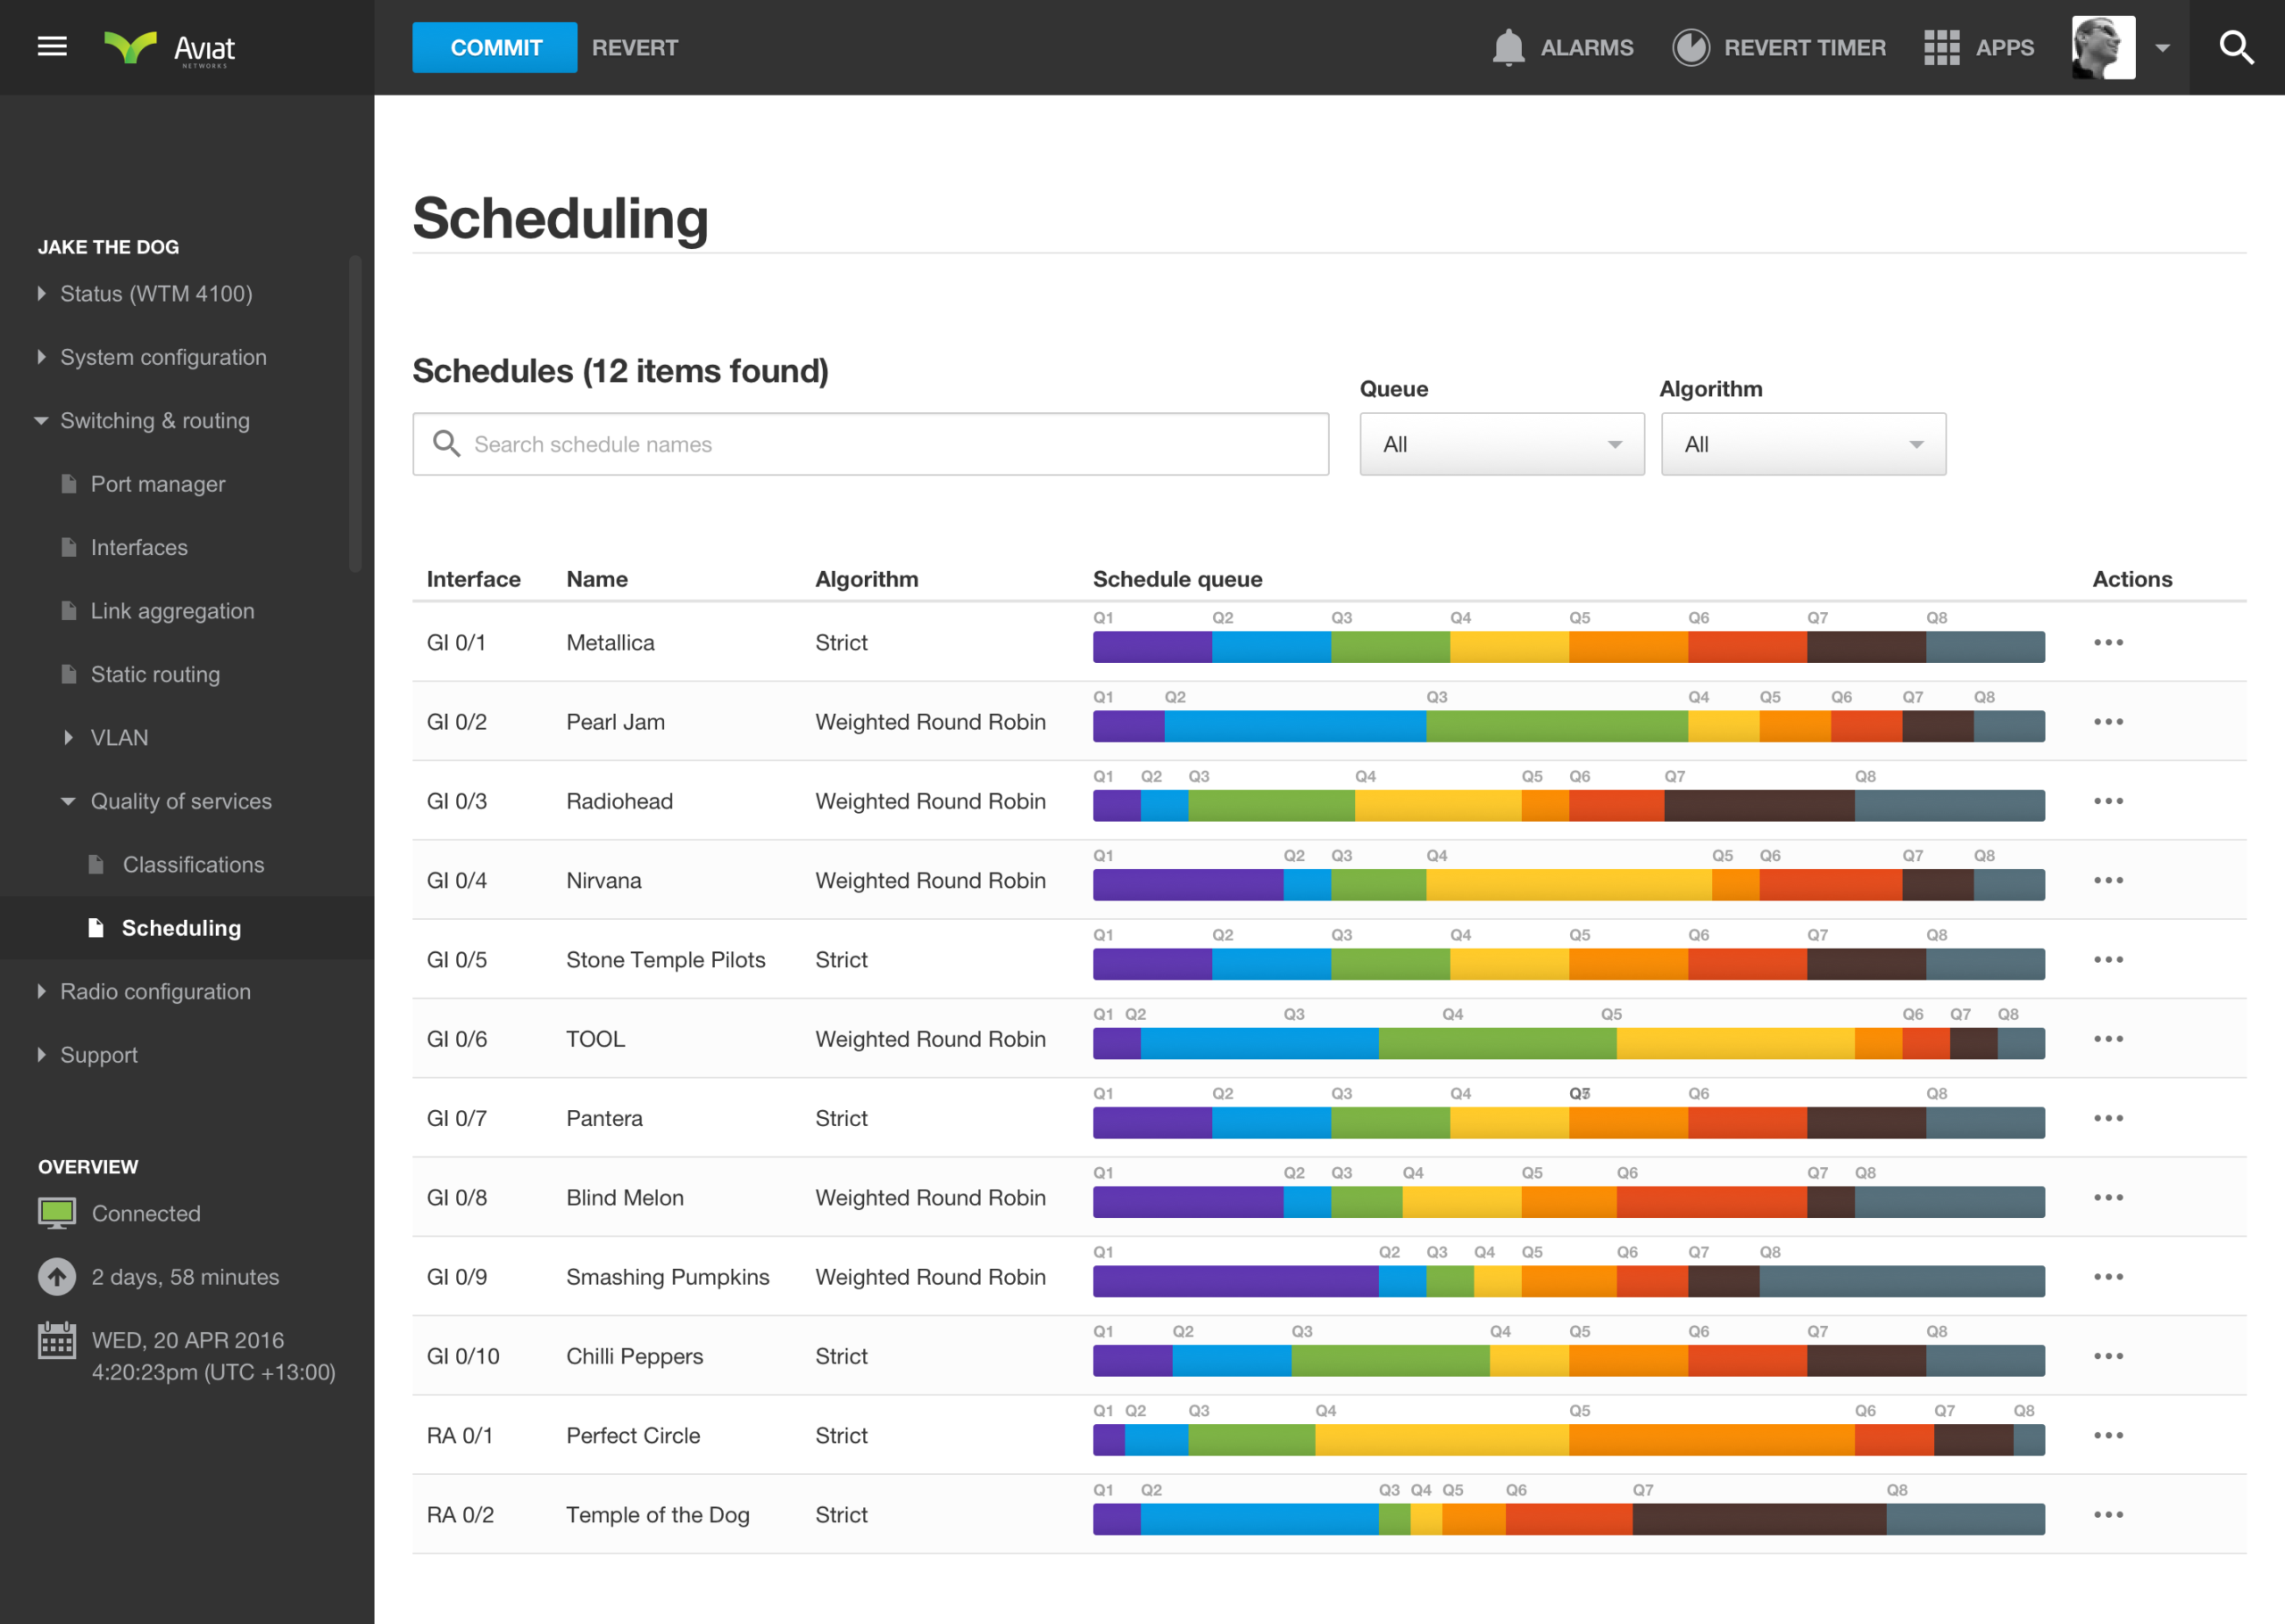Expand the VLAN sidebar item
This screenshot has width=2285, height=1624.
coord(68,737)
